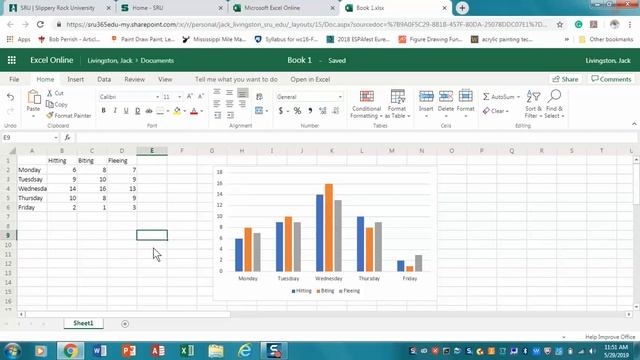Screen dimensions: 640x360
Task: Apply percent style format
Action: point(297,111)
